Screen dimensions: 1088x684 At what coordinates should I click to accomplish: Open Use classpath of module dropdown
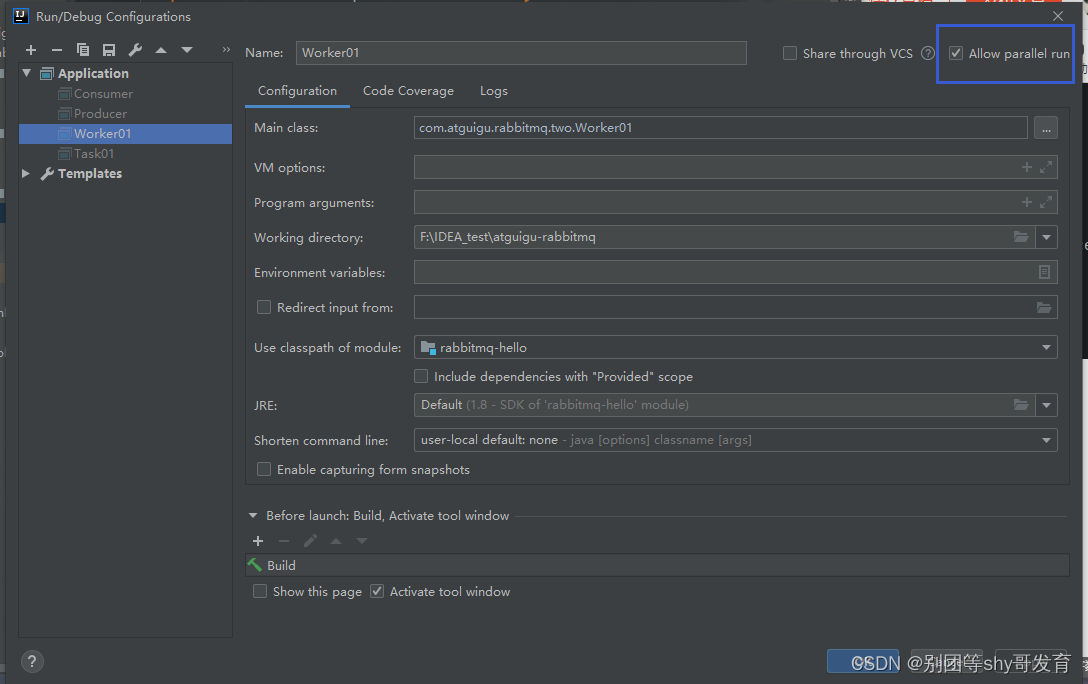(1046, 348)
